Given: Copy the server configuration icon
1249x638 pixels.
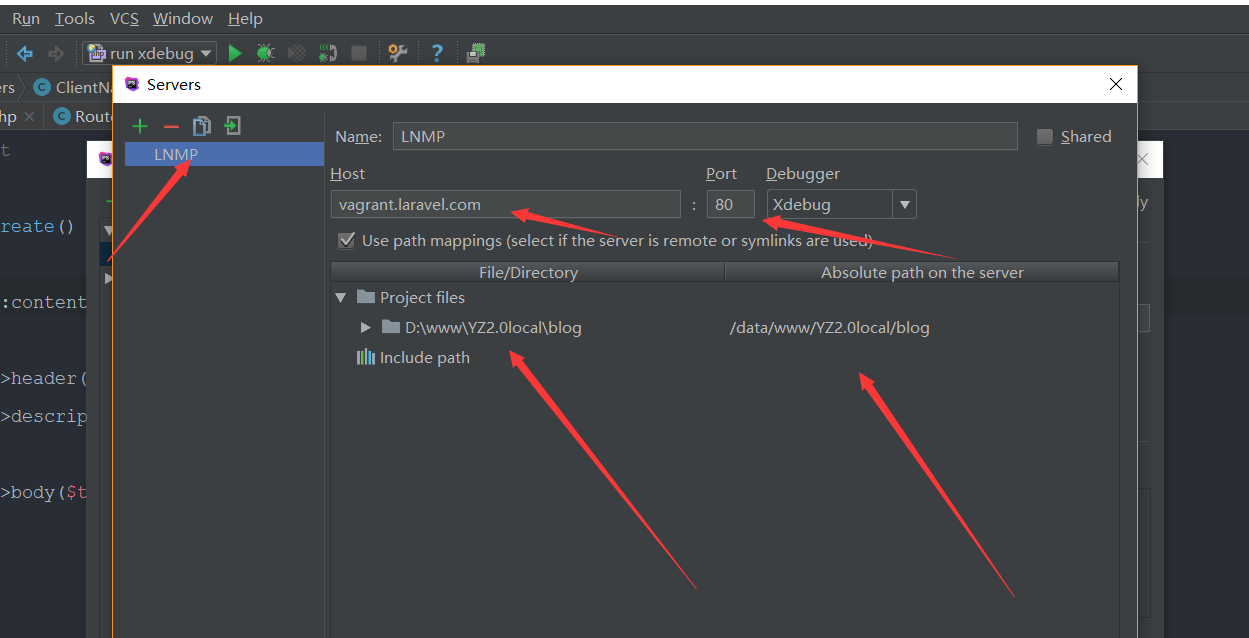Looking at the screenshot, I should coord(202,126).
